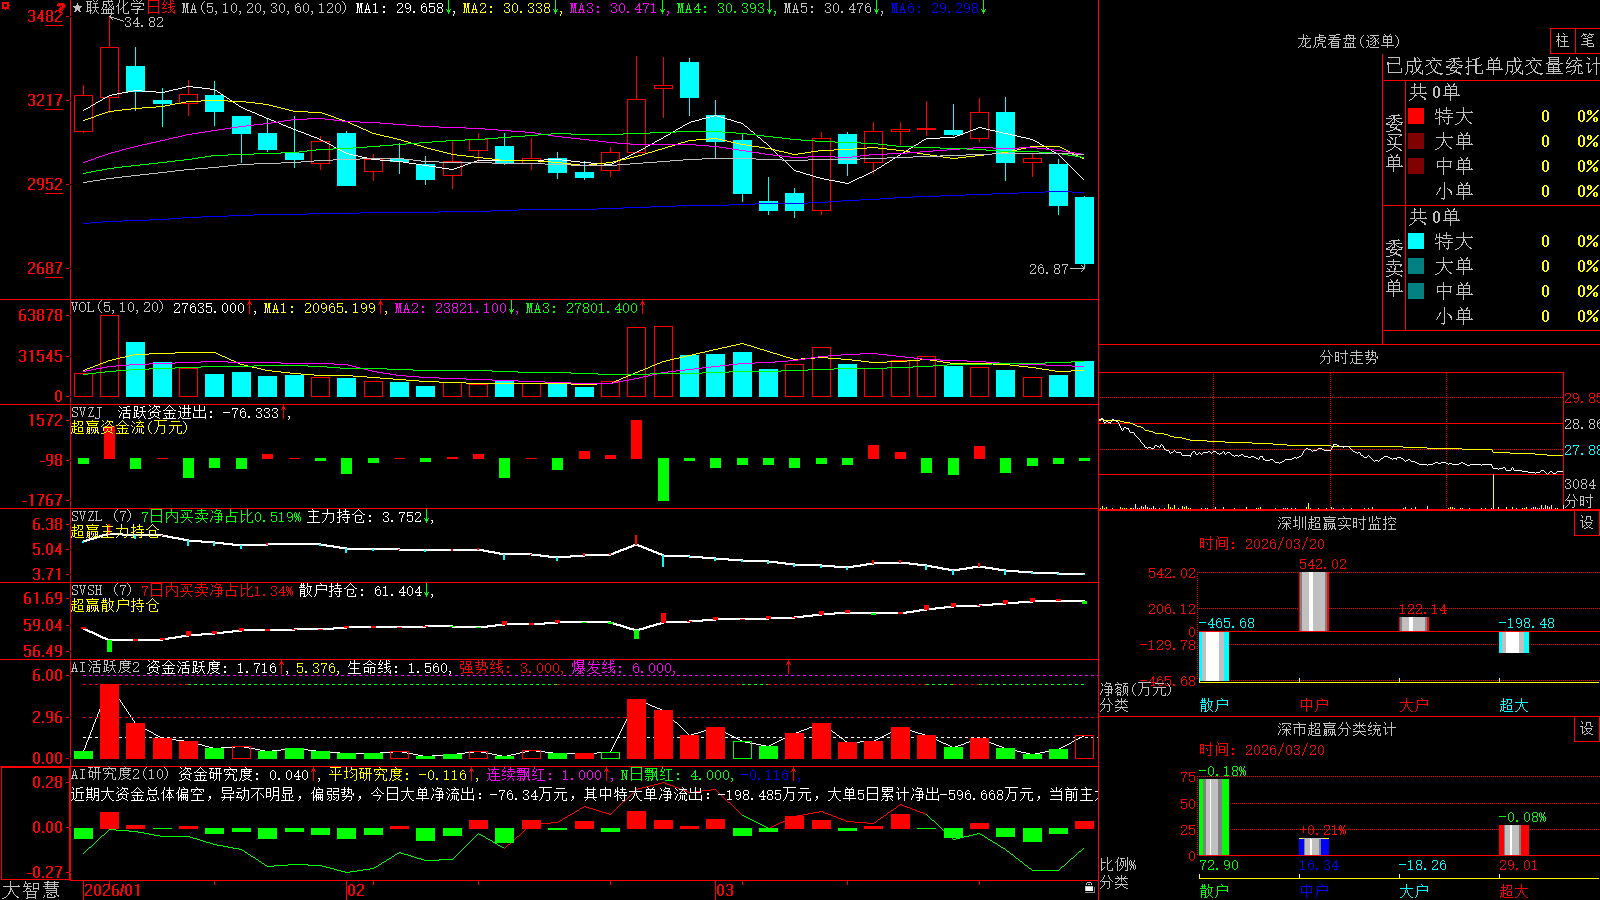Viewport: 1600px width, 900px height.
Task: Click the 超赢资金流(万元) indicator label
Action: [129, 427]
